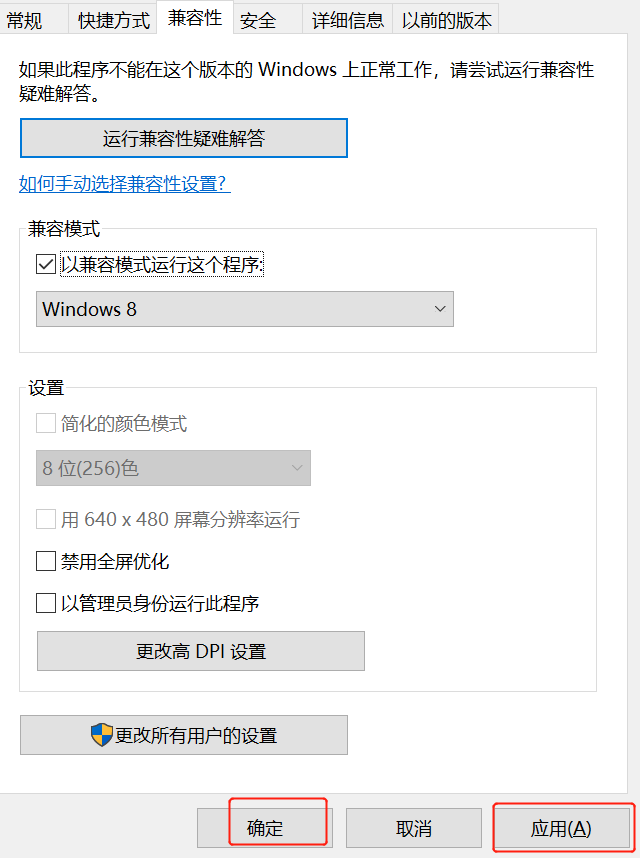
Task: Open 如何手动选择兼容性设置 link
Action: click(124, 184)
